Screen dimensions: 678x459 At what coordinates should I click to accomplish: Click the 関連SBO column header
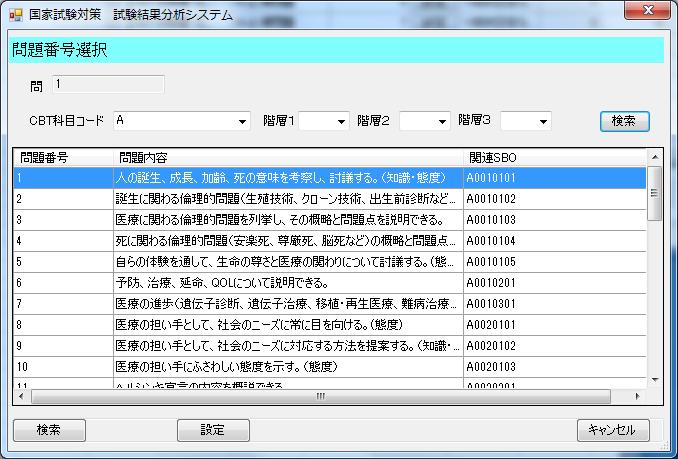point(552,157)
